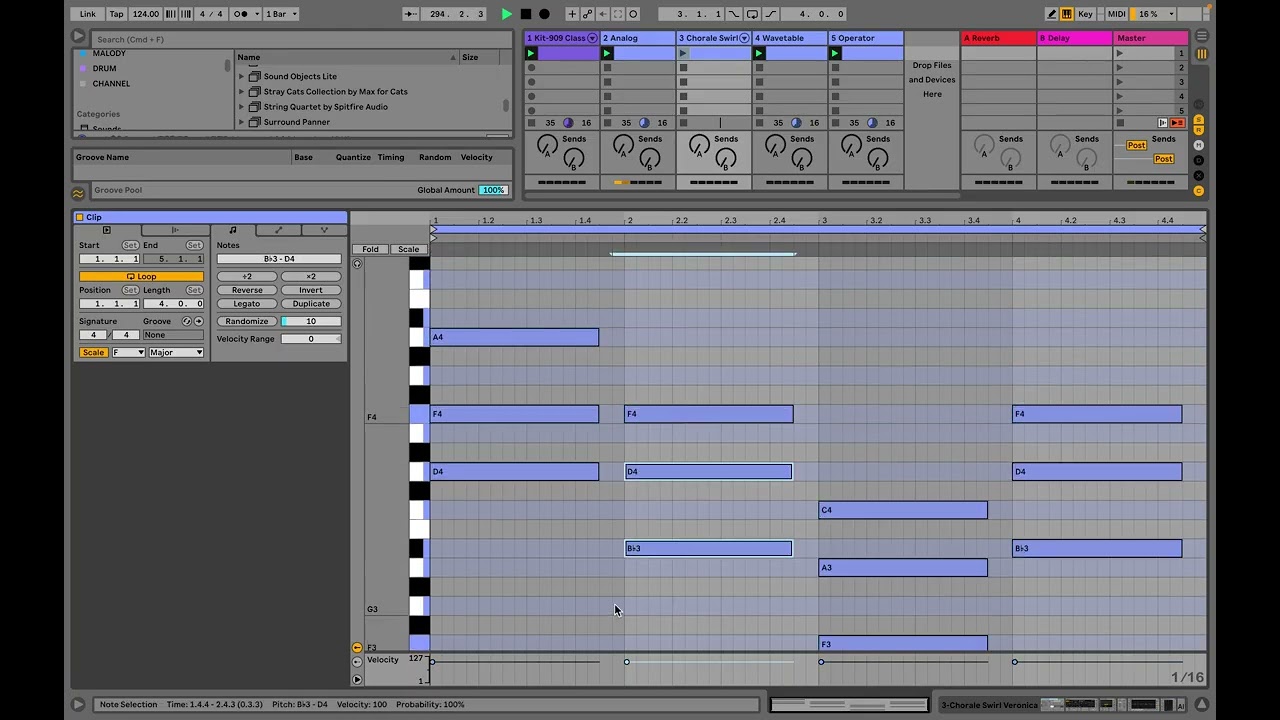Toggle the headphone MIDI editor preview icon
This screenshot has height=720, width=1280.
click(x=357, y=264)
